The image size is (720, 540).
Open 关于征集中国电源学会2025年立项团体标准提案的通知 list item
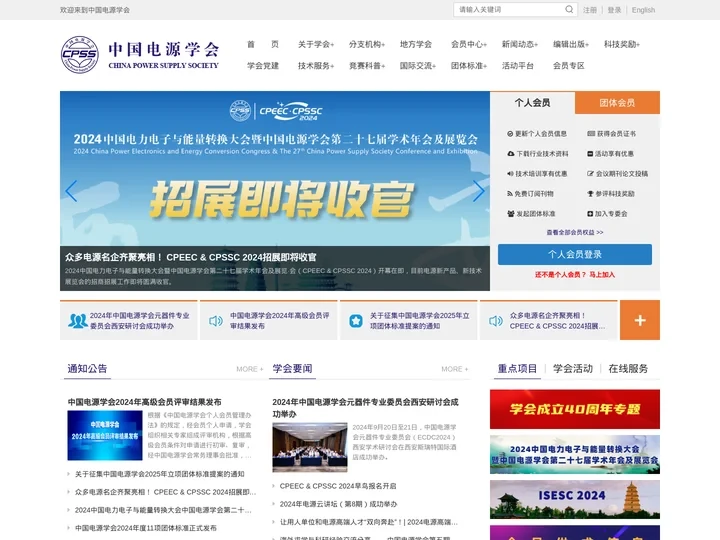click(159, 474)
